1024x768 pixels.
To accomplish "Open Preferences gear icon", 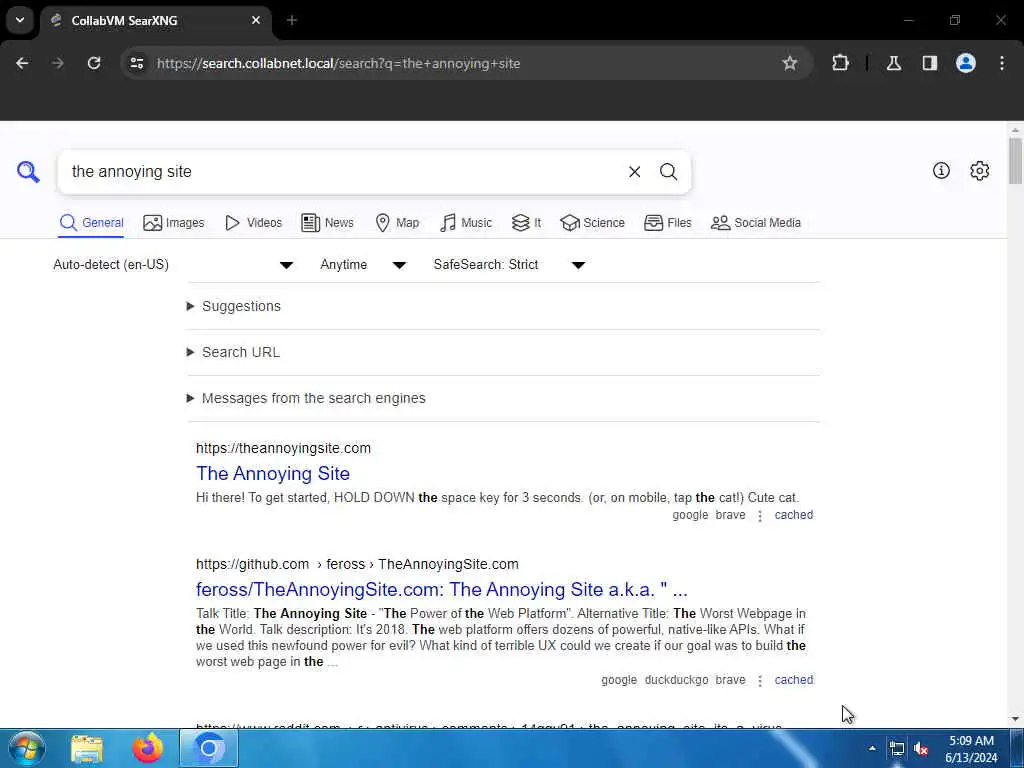I will pos(980,170).
